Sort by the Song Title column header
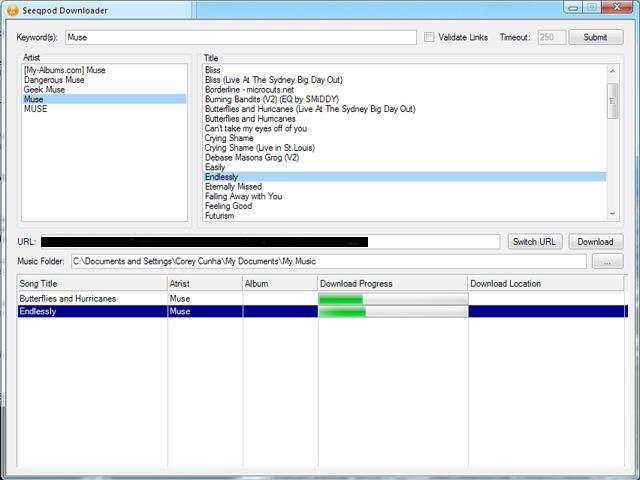 click(x=92, y=283)
